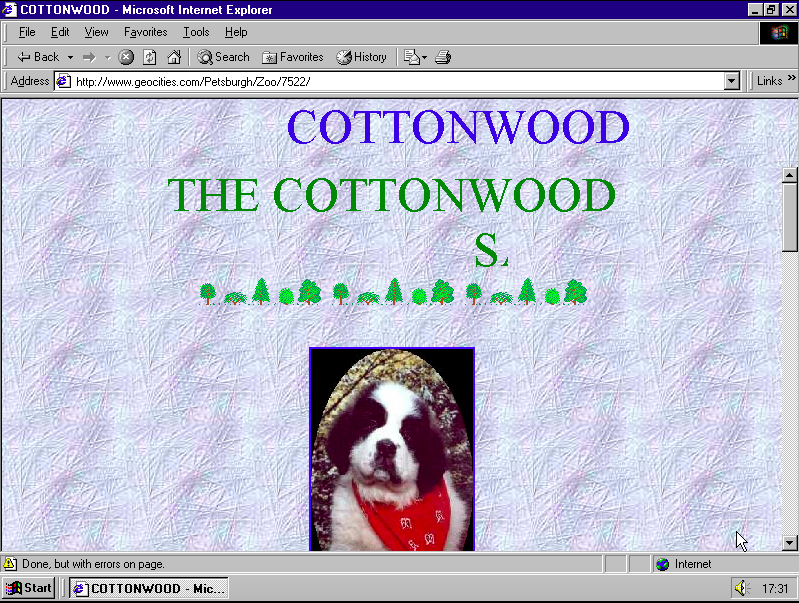Open the Tools menu

pyautogui.click(x=196, y=32)
